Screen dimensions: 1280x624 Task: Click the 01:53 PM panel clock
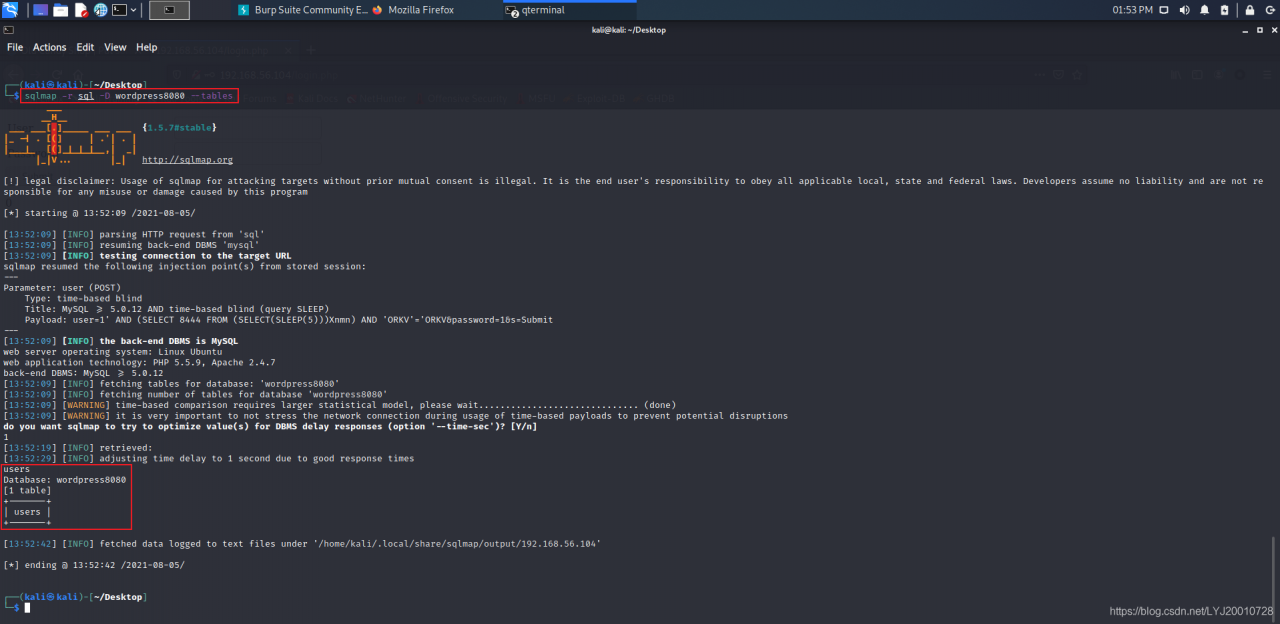click(1132, 10)
